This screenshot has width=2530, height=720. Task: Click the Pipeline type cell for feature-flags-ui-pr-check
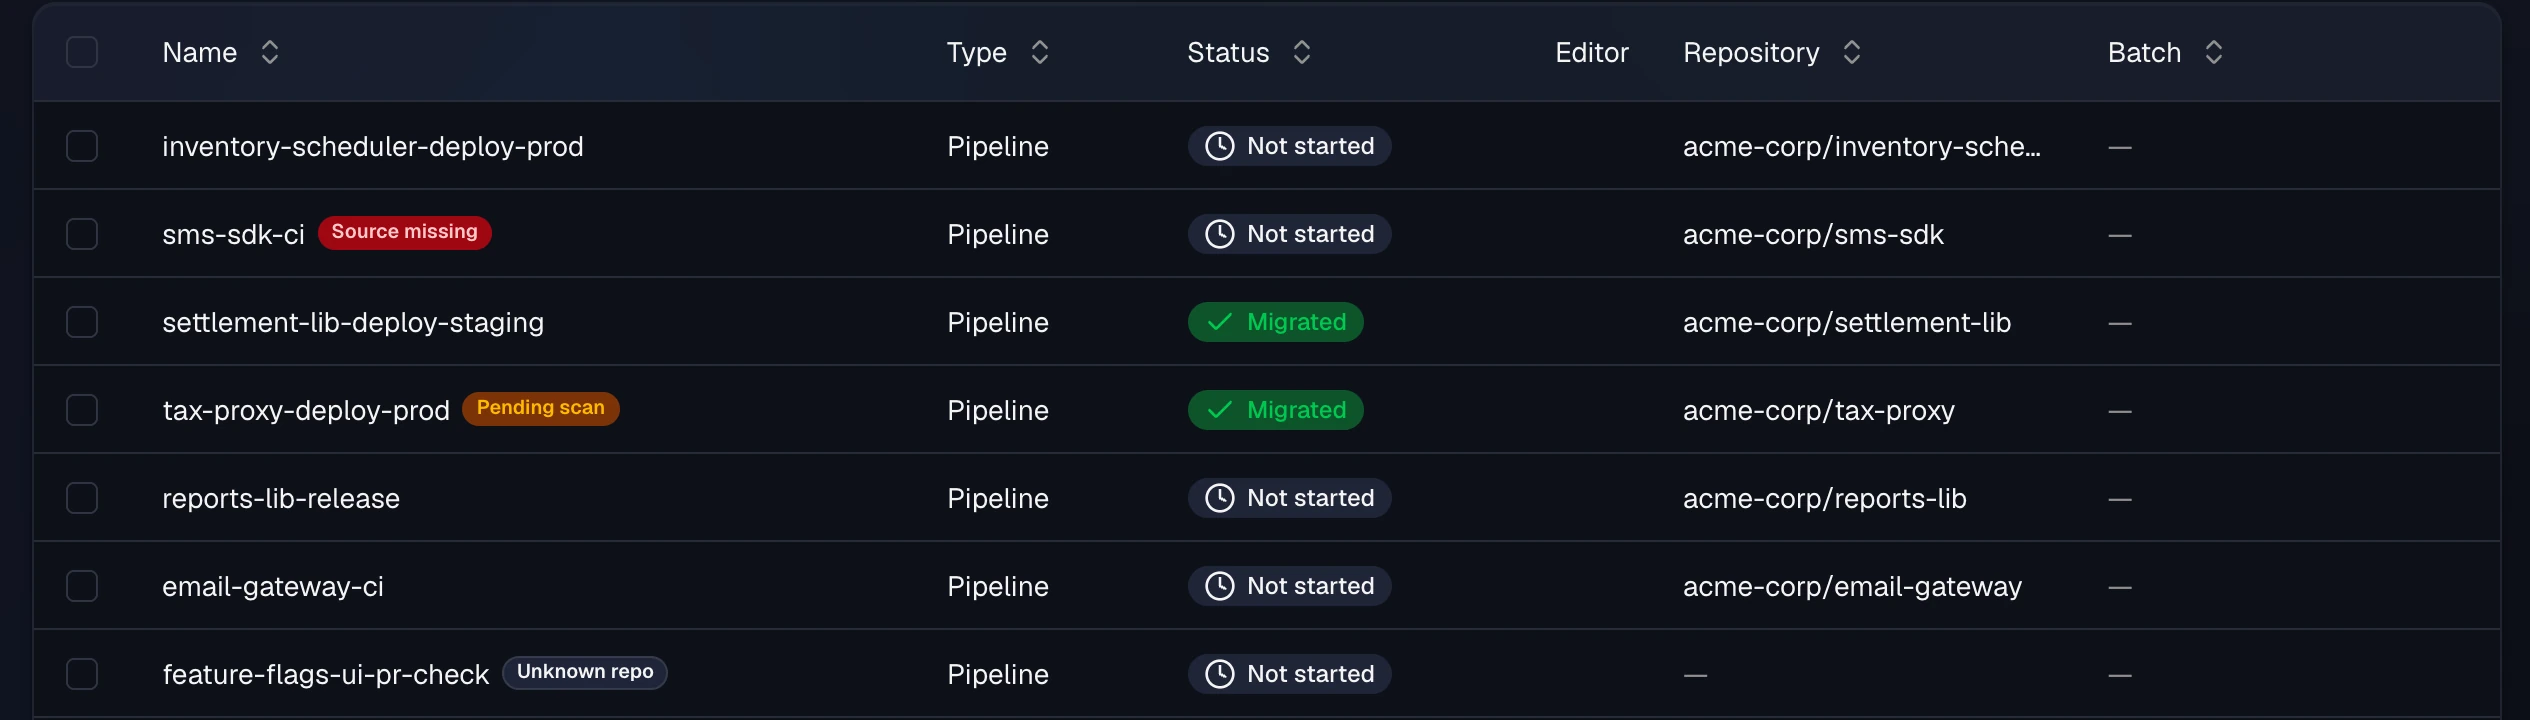pos(998,675)
